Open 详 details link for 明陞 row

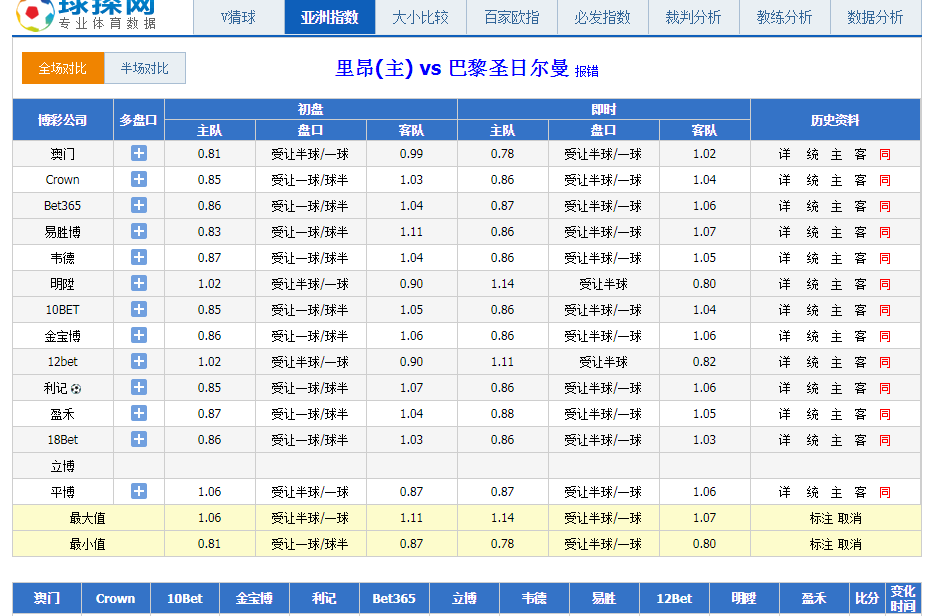point(784,284)
